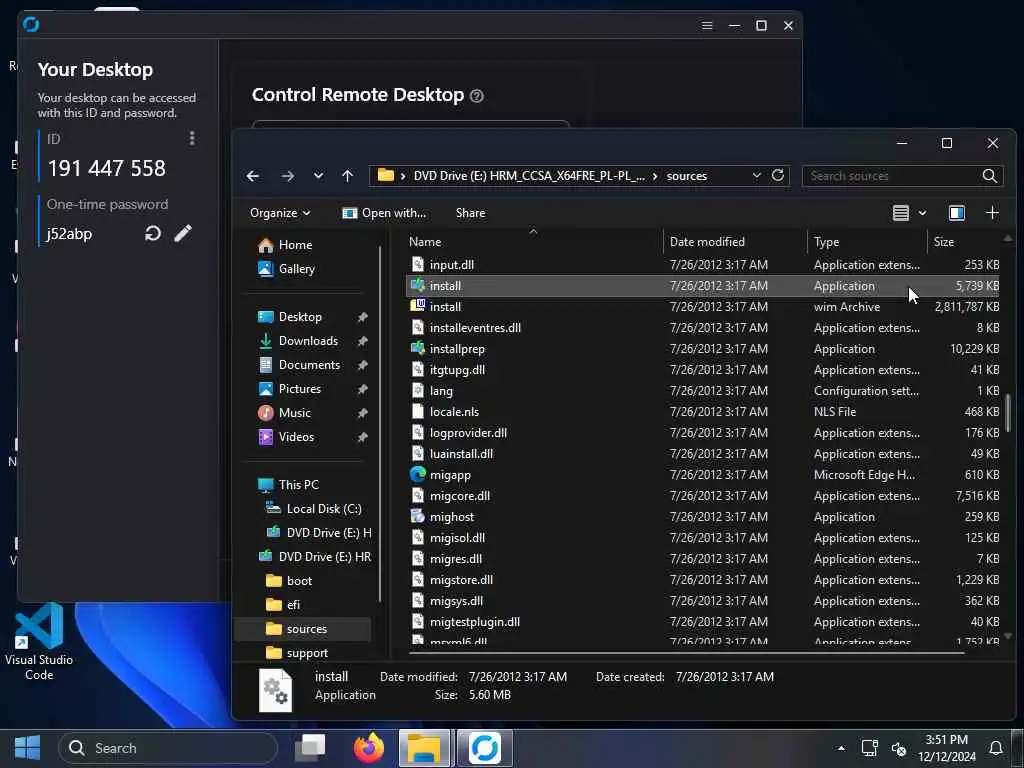Click the search magnifier in Explorer

coord(989,176)
